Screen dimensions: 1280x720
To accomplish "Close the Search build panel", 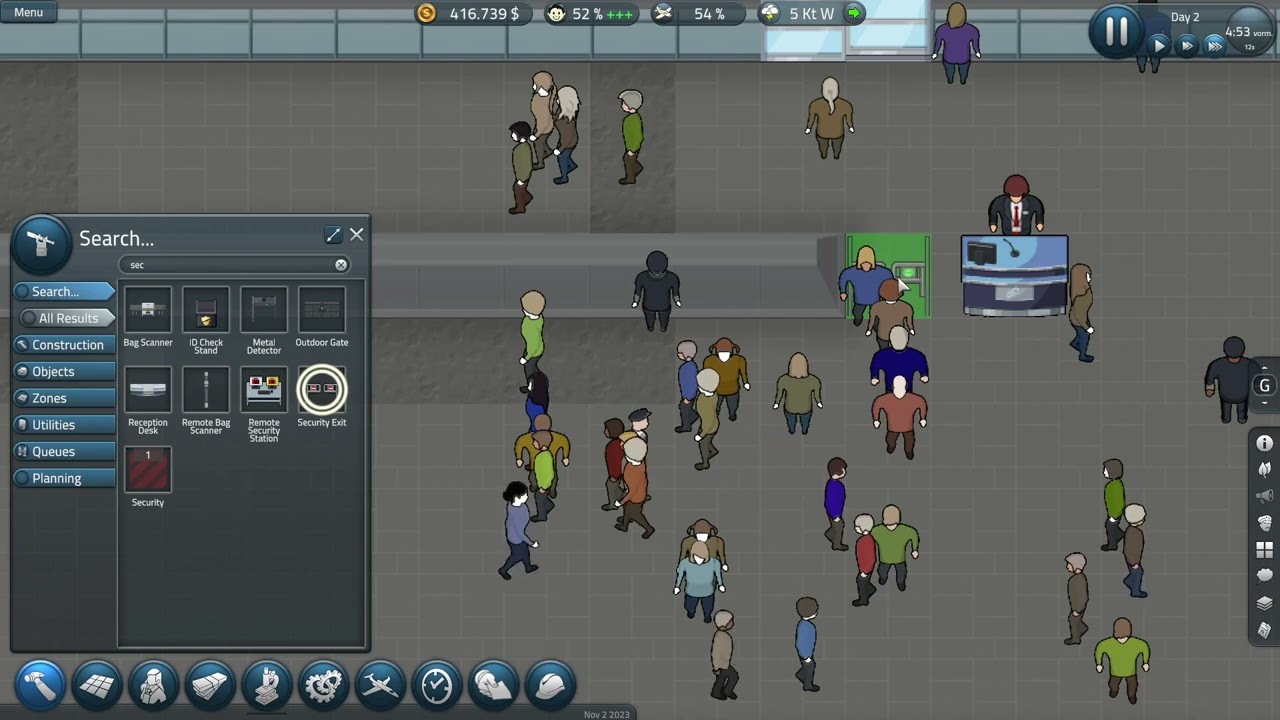I will pos(356,235).
